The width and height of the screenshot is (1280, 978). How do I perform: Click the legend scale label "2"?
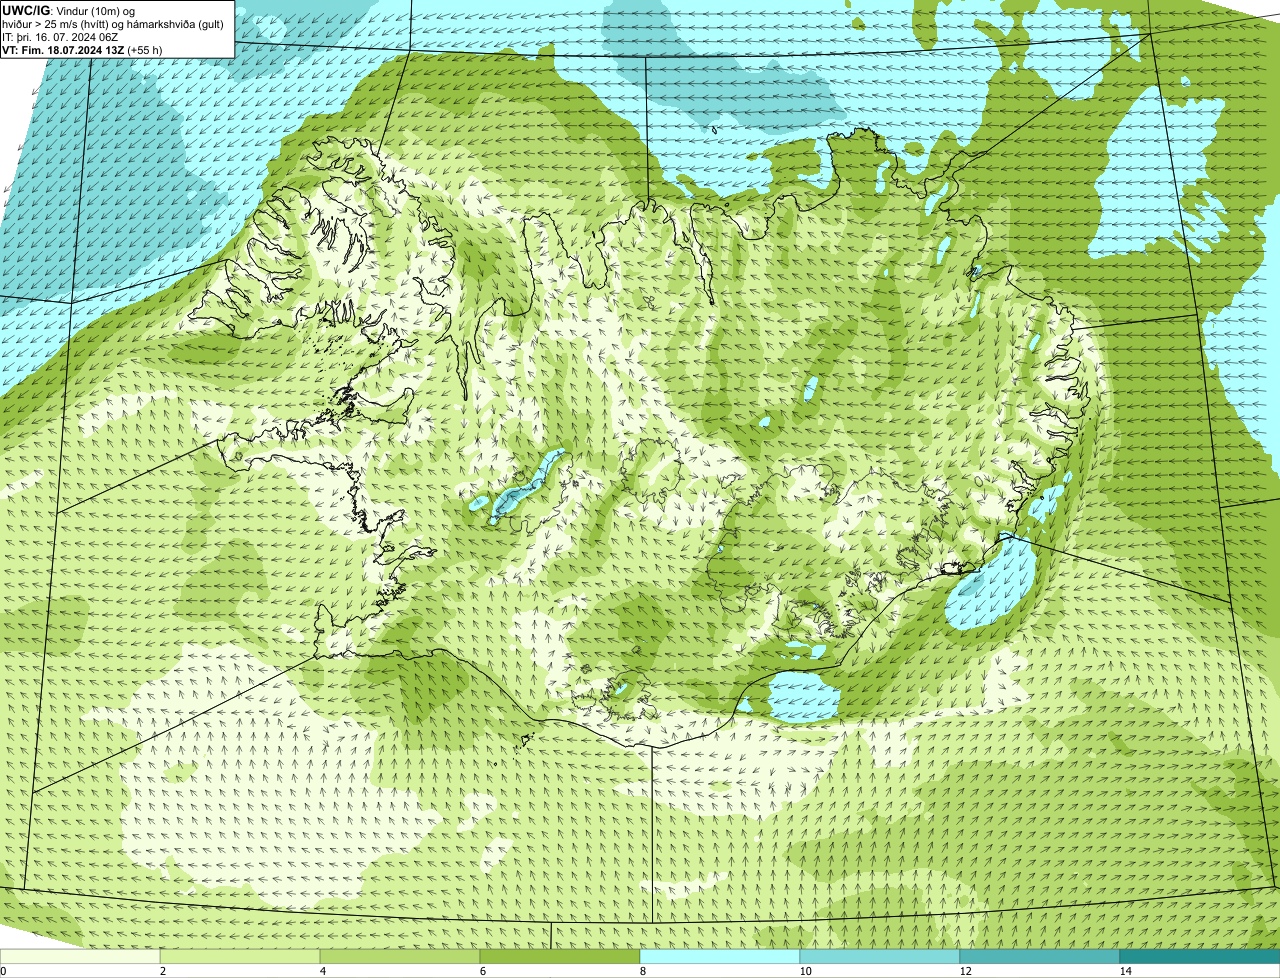pyautogui.click(x=162, y=971)
